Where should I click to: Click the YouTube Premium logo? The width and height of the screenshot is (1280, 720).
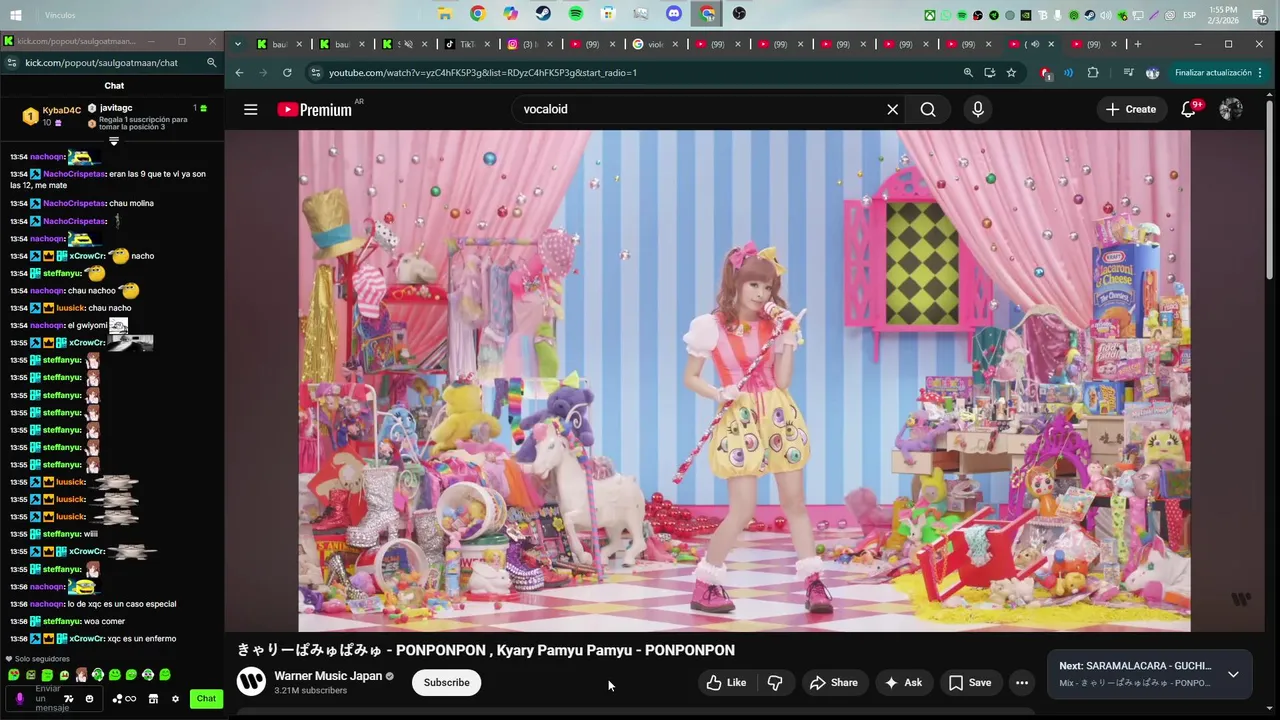click(315, 110)
